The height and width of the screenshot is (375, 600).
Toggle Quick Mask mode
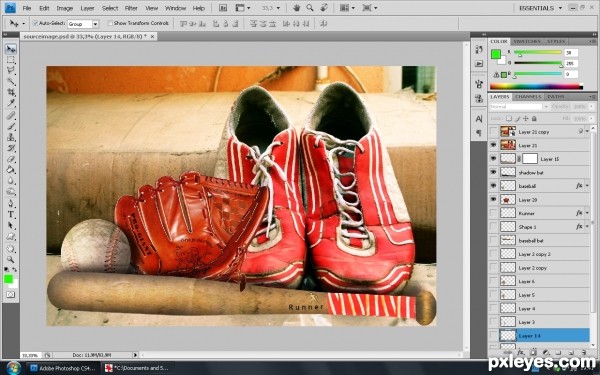(11, 294)
